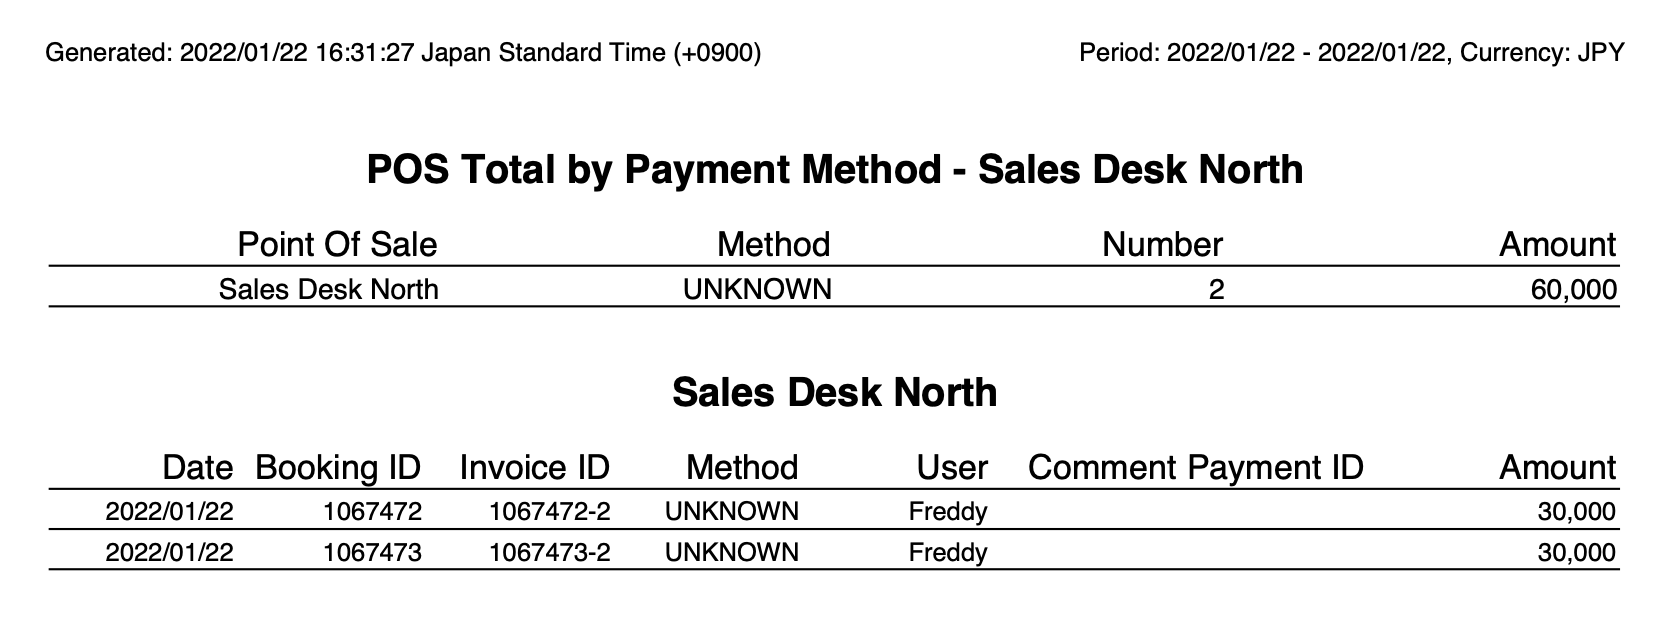The height and width of the screenshot is (620, 1666).
Task: Click the Invoice ID column header
Action: point(534,468)
